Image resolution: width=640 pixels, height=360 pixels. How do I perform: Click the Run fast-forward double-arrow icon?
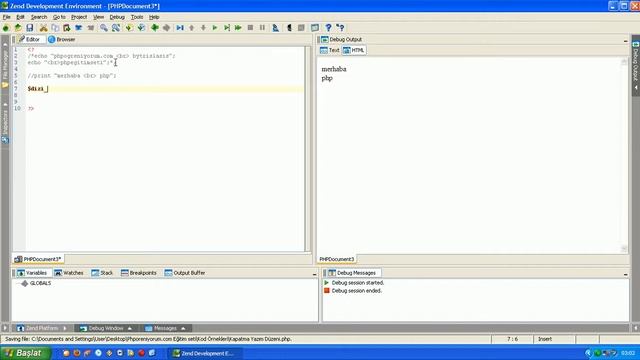[238, 28]
